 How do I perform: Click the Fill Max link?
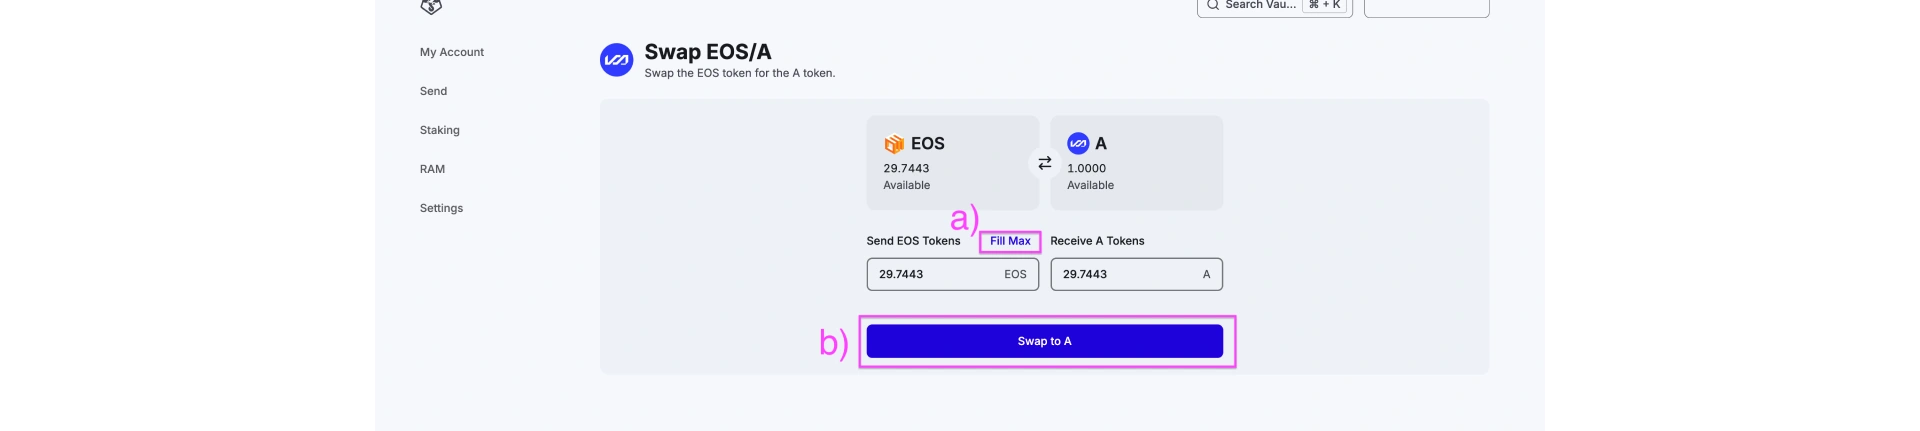tap(1010, 241)
